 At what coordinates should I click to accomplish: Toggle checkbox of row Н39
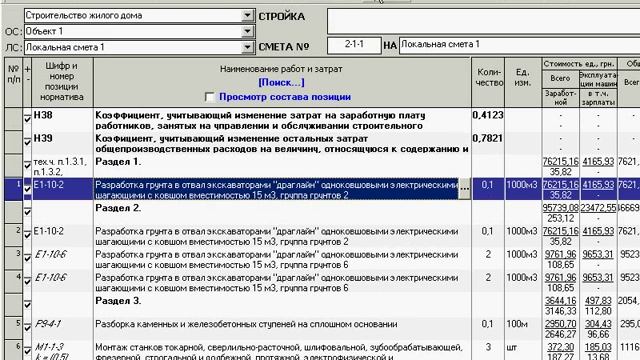tap(27, 142)
